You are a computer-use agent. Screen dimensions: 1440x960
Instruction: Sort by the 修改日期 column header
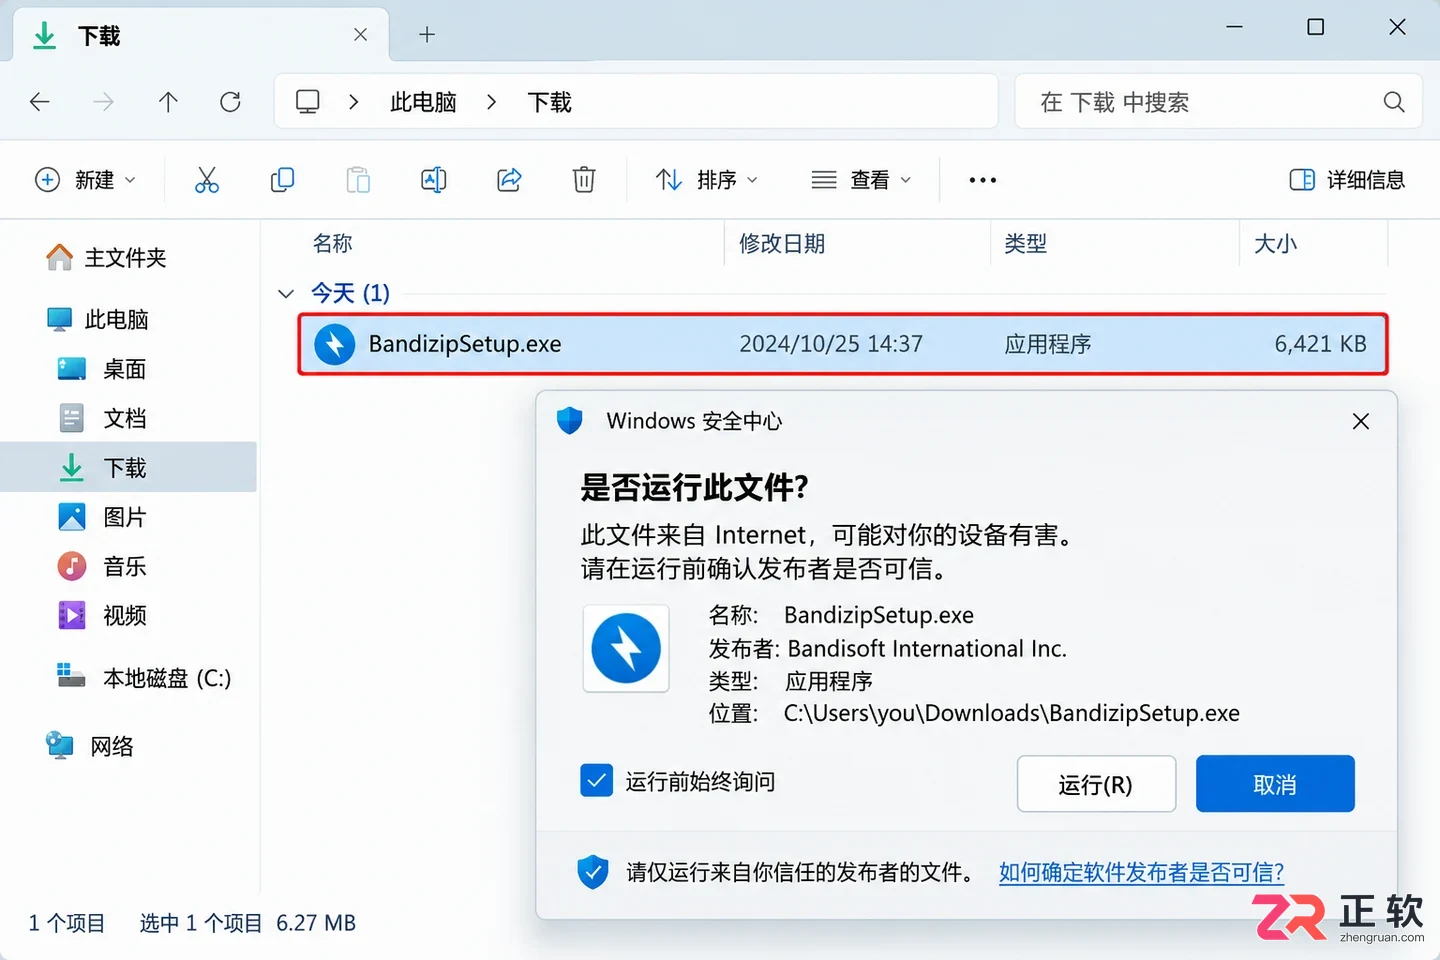pos(782,244)
